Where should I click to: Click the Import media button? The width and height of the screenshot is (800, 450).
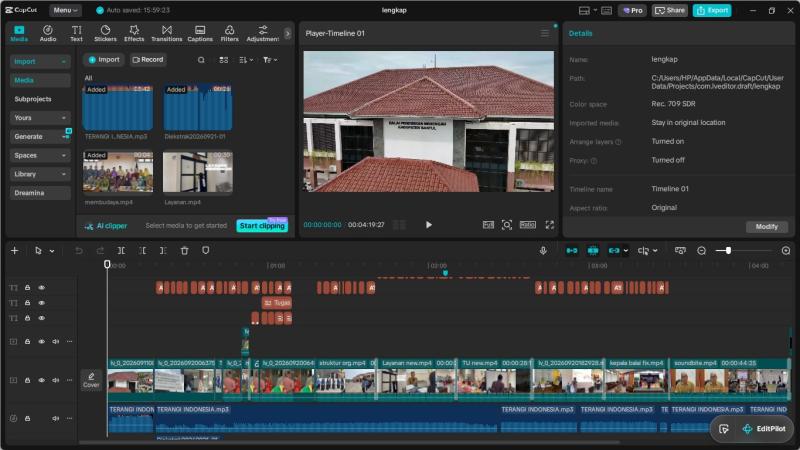point(104,60)
